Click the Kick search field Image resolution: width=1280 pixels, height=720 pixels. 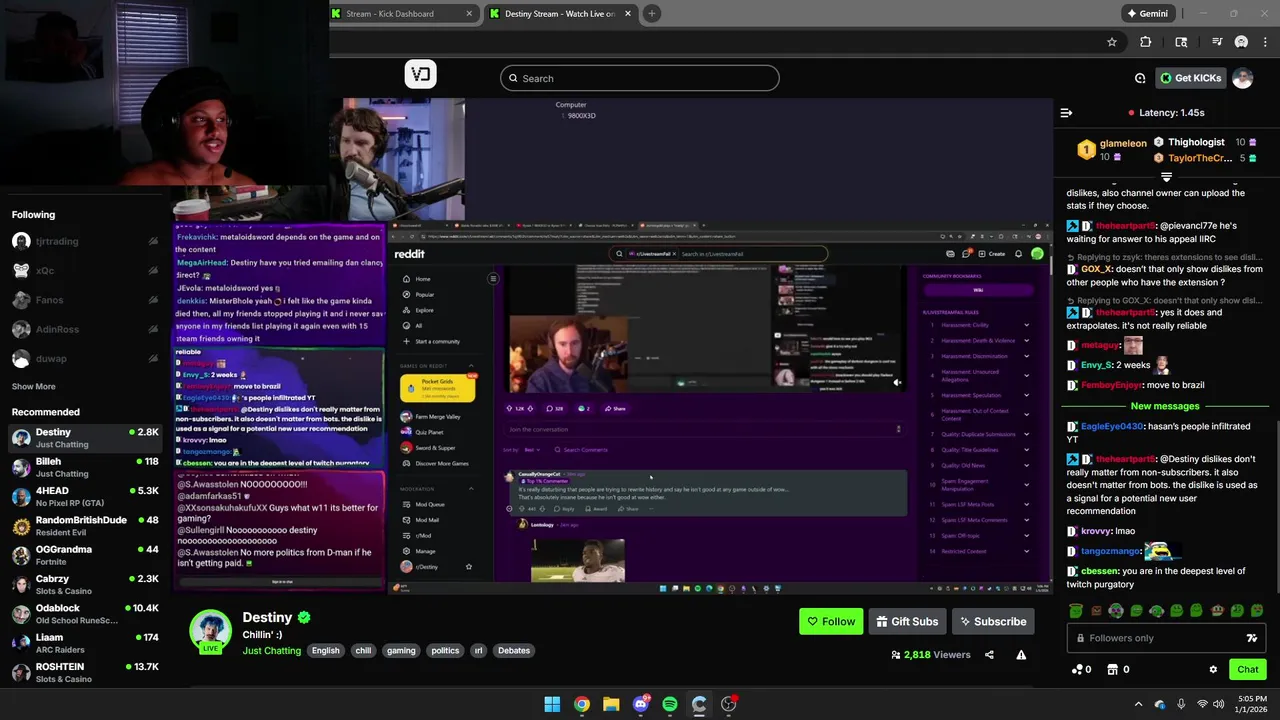(x=640, y=78)
